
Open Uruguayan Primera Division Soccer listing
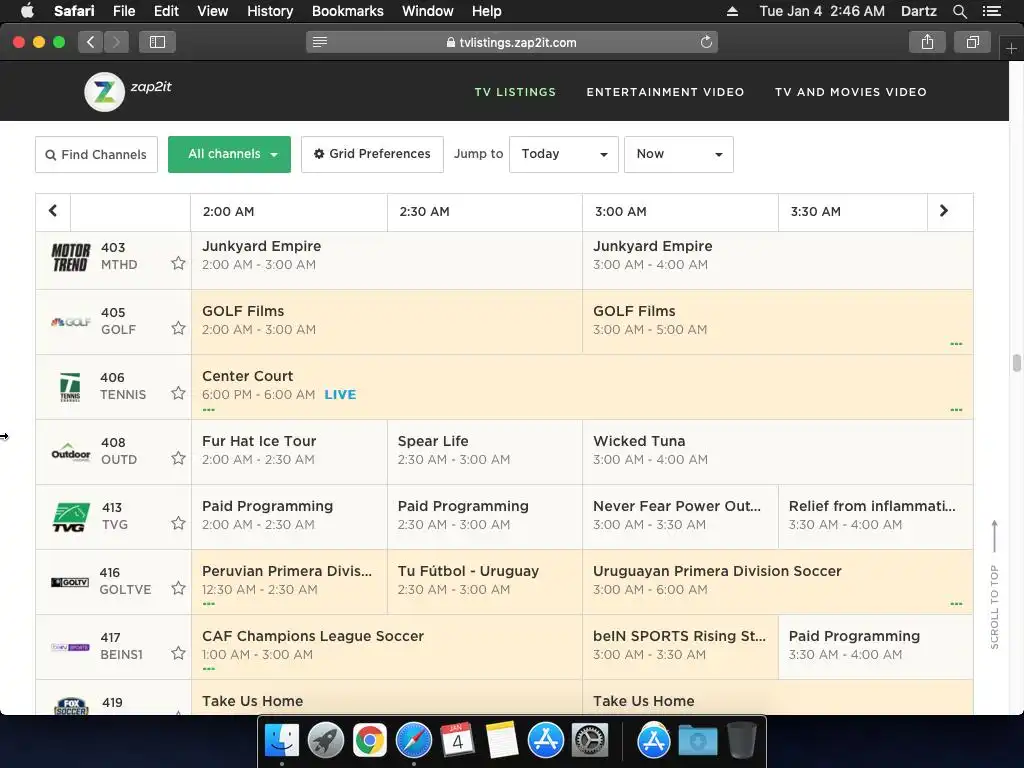click(778, 582)
